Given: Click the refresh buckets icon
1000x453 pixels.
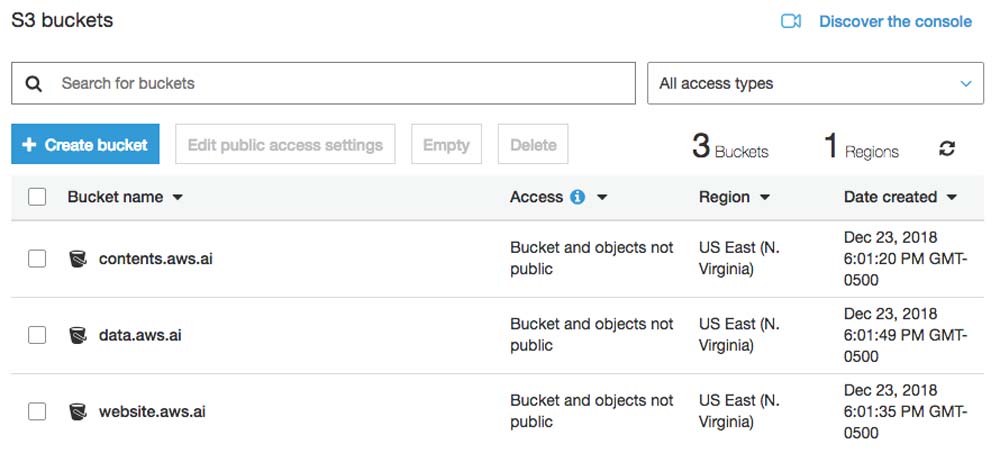Looking at the screenshot, I should [947, 149].
